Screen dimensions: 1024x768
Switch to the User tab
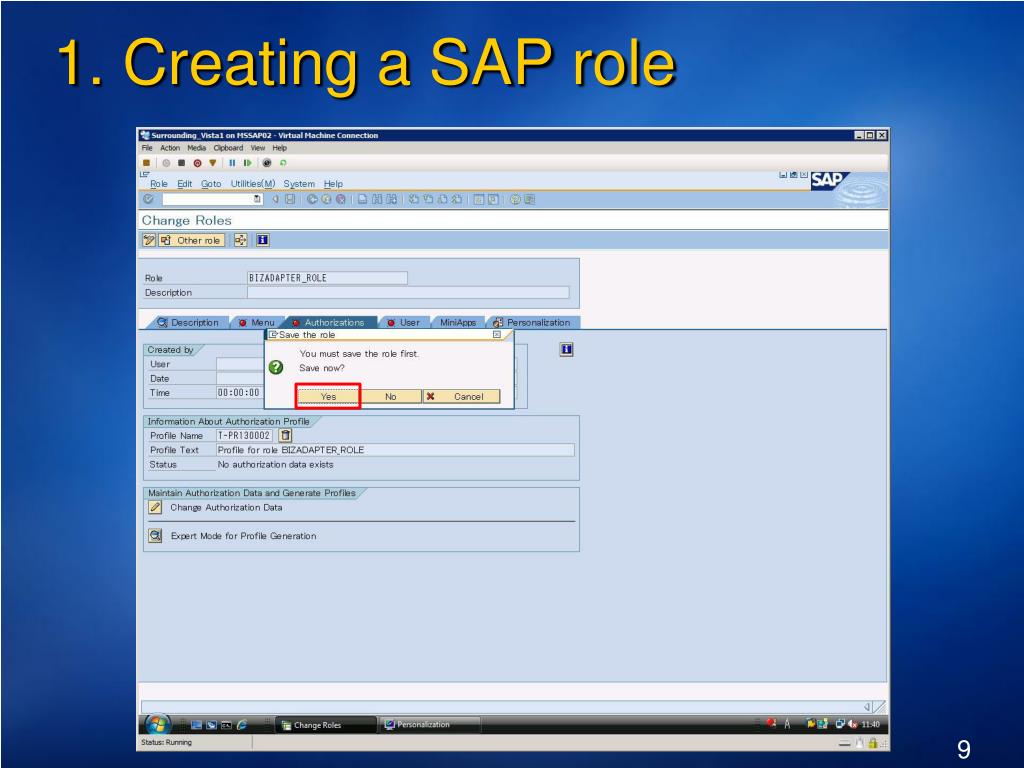coord(404,323)
